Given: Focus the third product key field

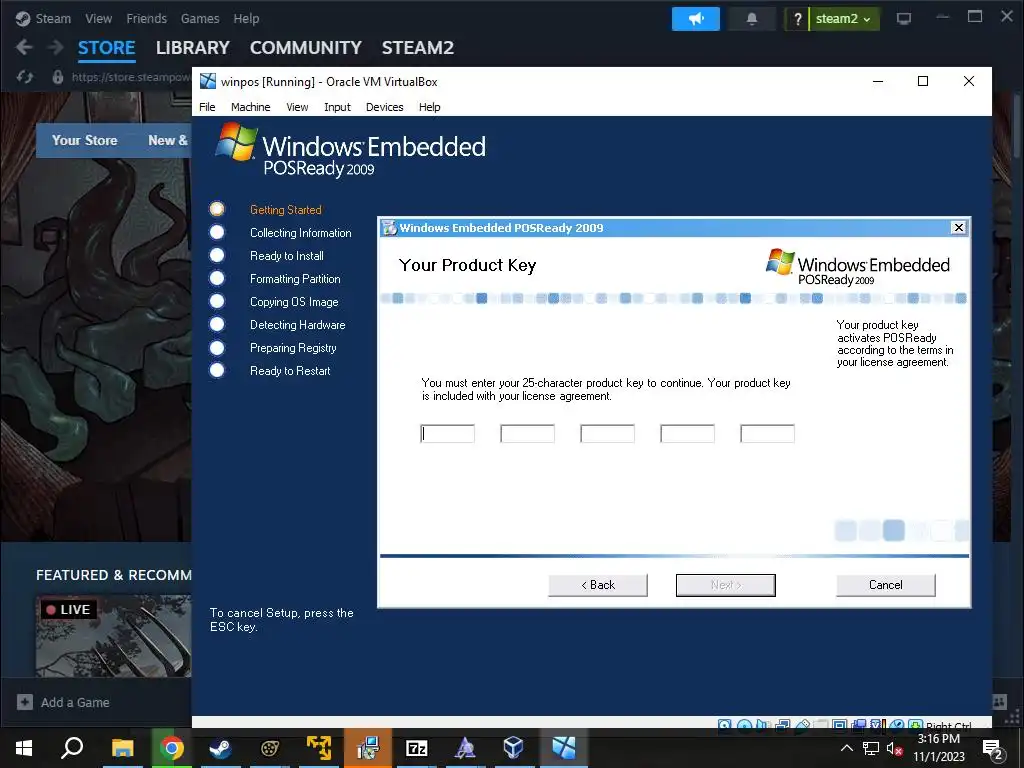Looking at the screenshot, I should coord(607,434).
